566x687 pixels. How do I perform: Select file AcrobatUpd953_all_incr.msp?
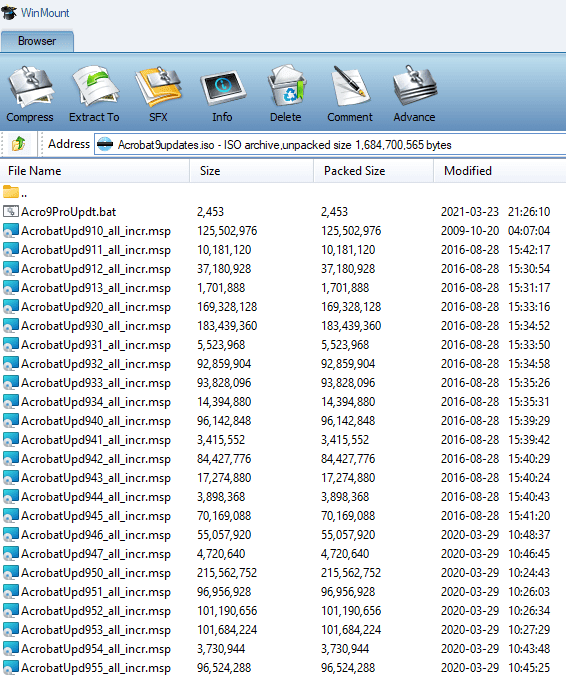tap(96, 630)
